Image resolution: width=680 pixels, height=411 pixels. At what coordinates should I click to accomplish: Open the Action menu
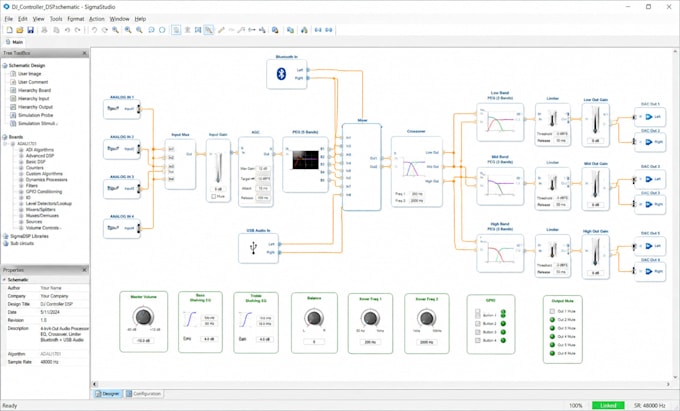pos(97,19)
